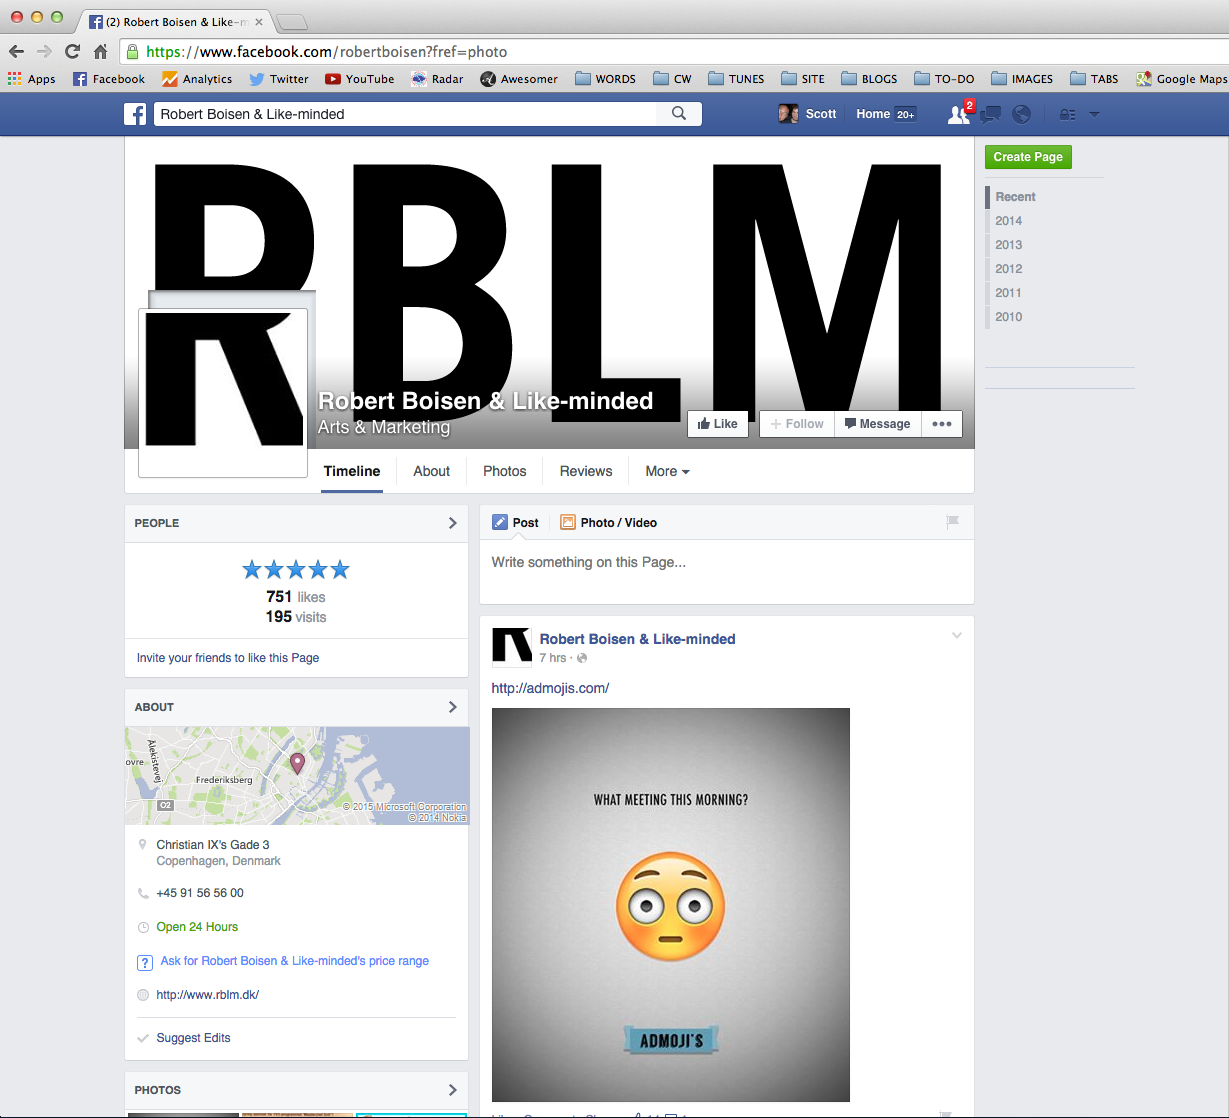The width and height of the screenshot is (1229, 1118).
Task: Click the Facebook search field
Action: (x=404, y=114)
